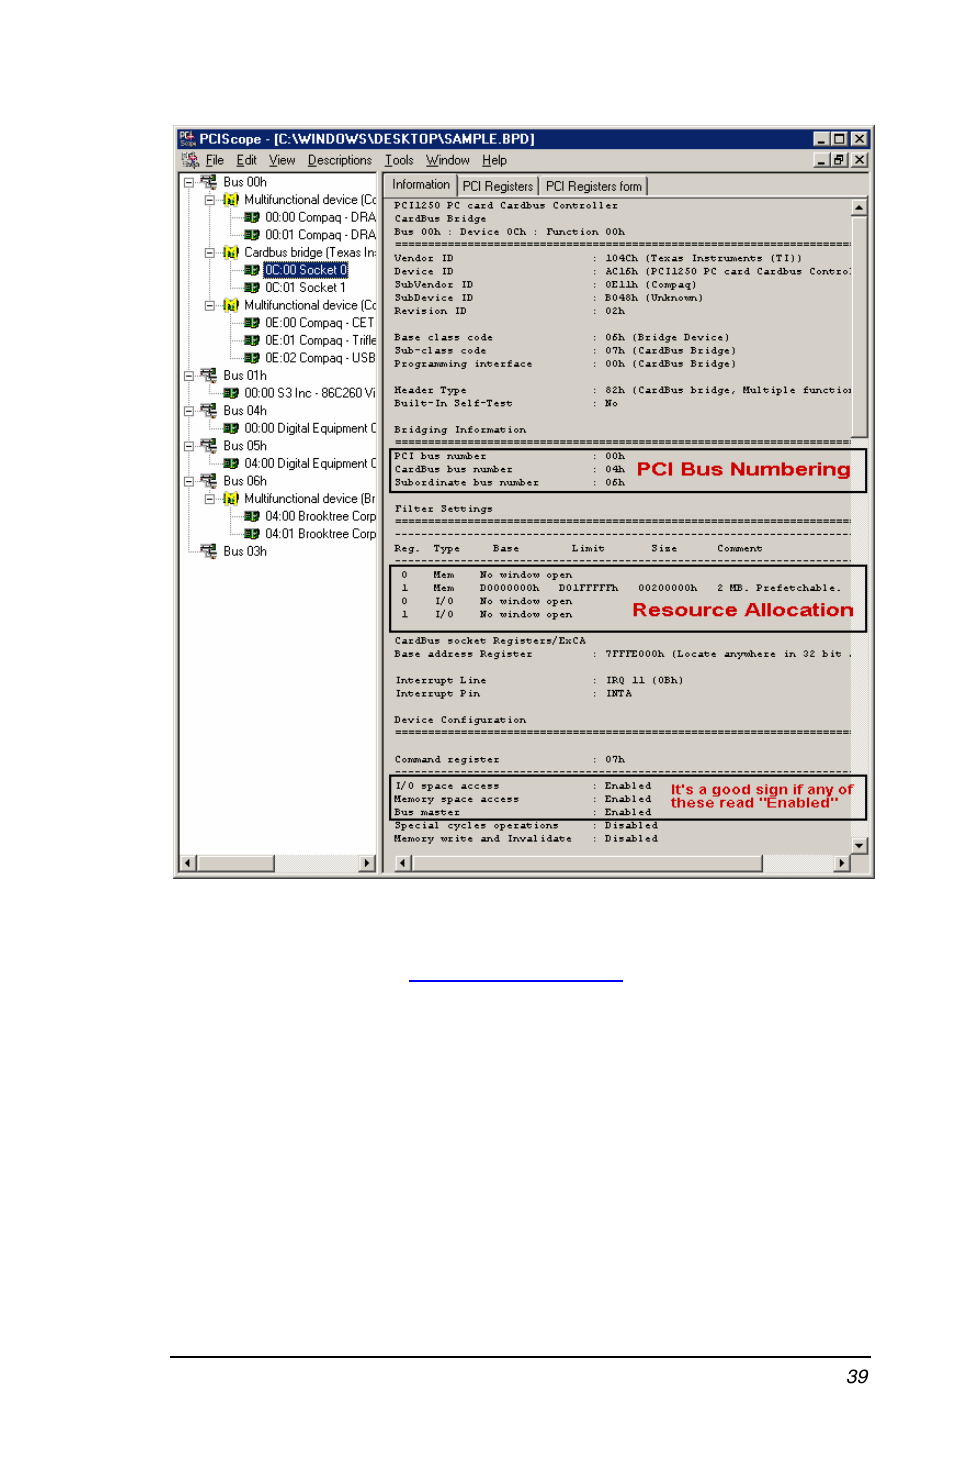Click the Cardbus bridge yellow device icon
Viewport: 954px width, 1475px height.
[x=231, y=252]
